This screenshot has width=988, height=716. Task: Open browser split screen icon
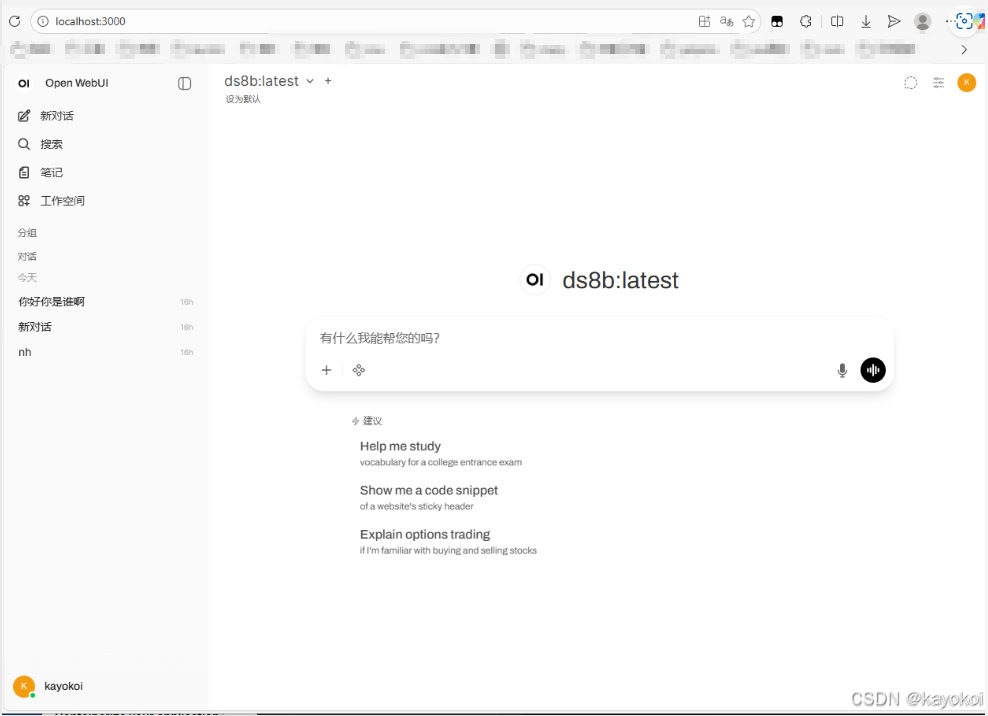coord(837,21)
